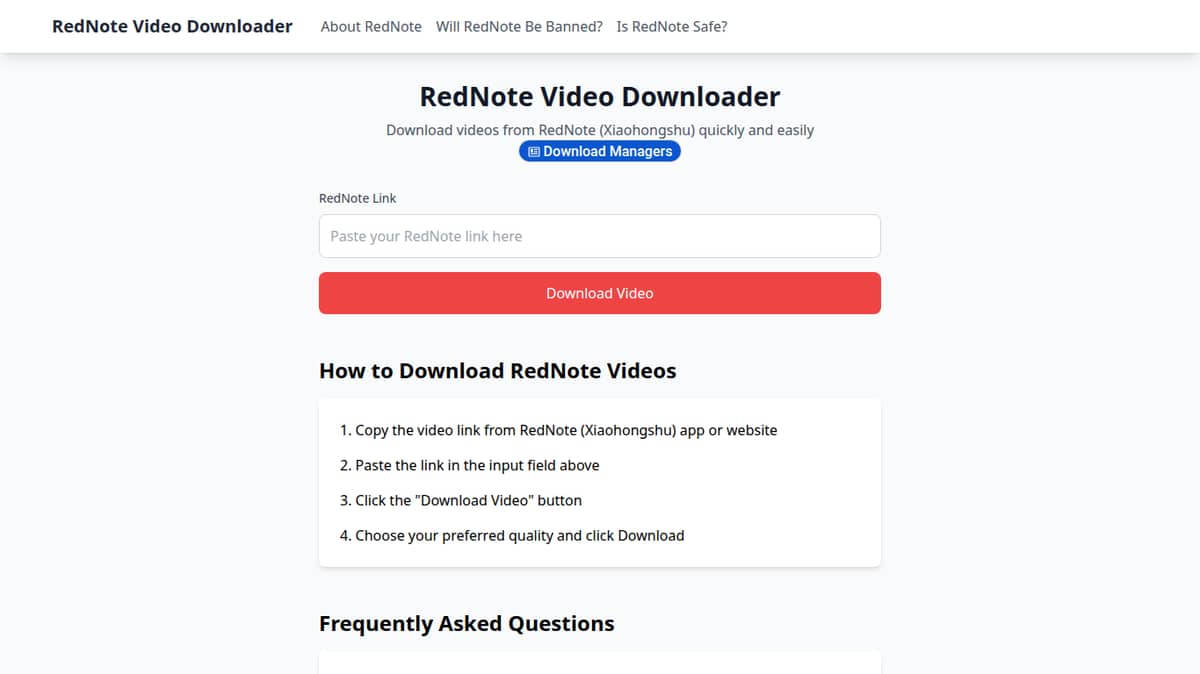Click the How to Download RedNote Videos heading
The width and height of the screenshot is (1200, 674).
pos(498,371)
